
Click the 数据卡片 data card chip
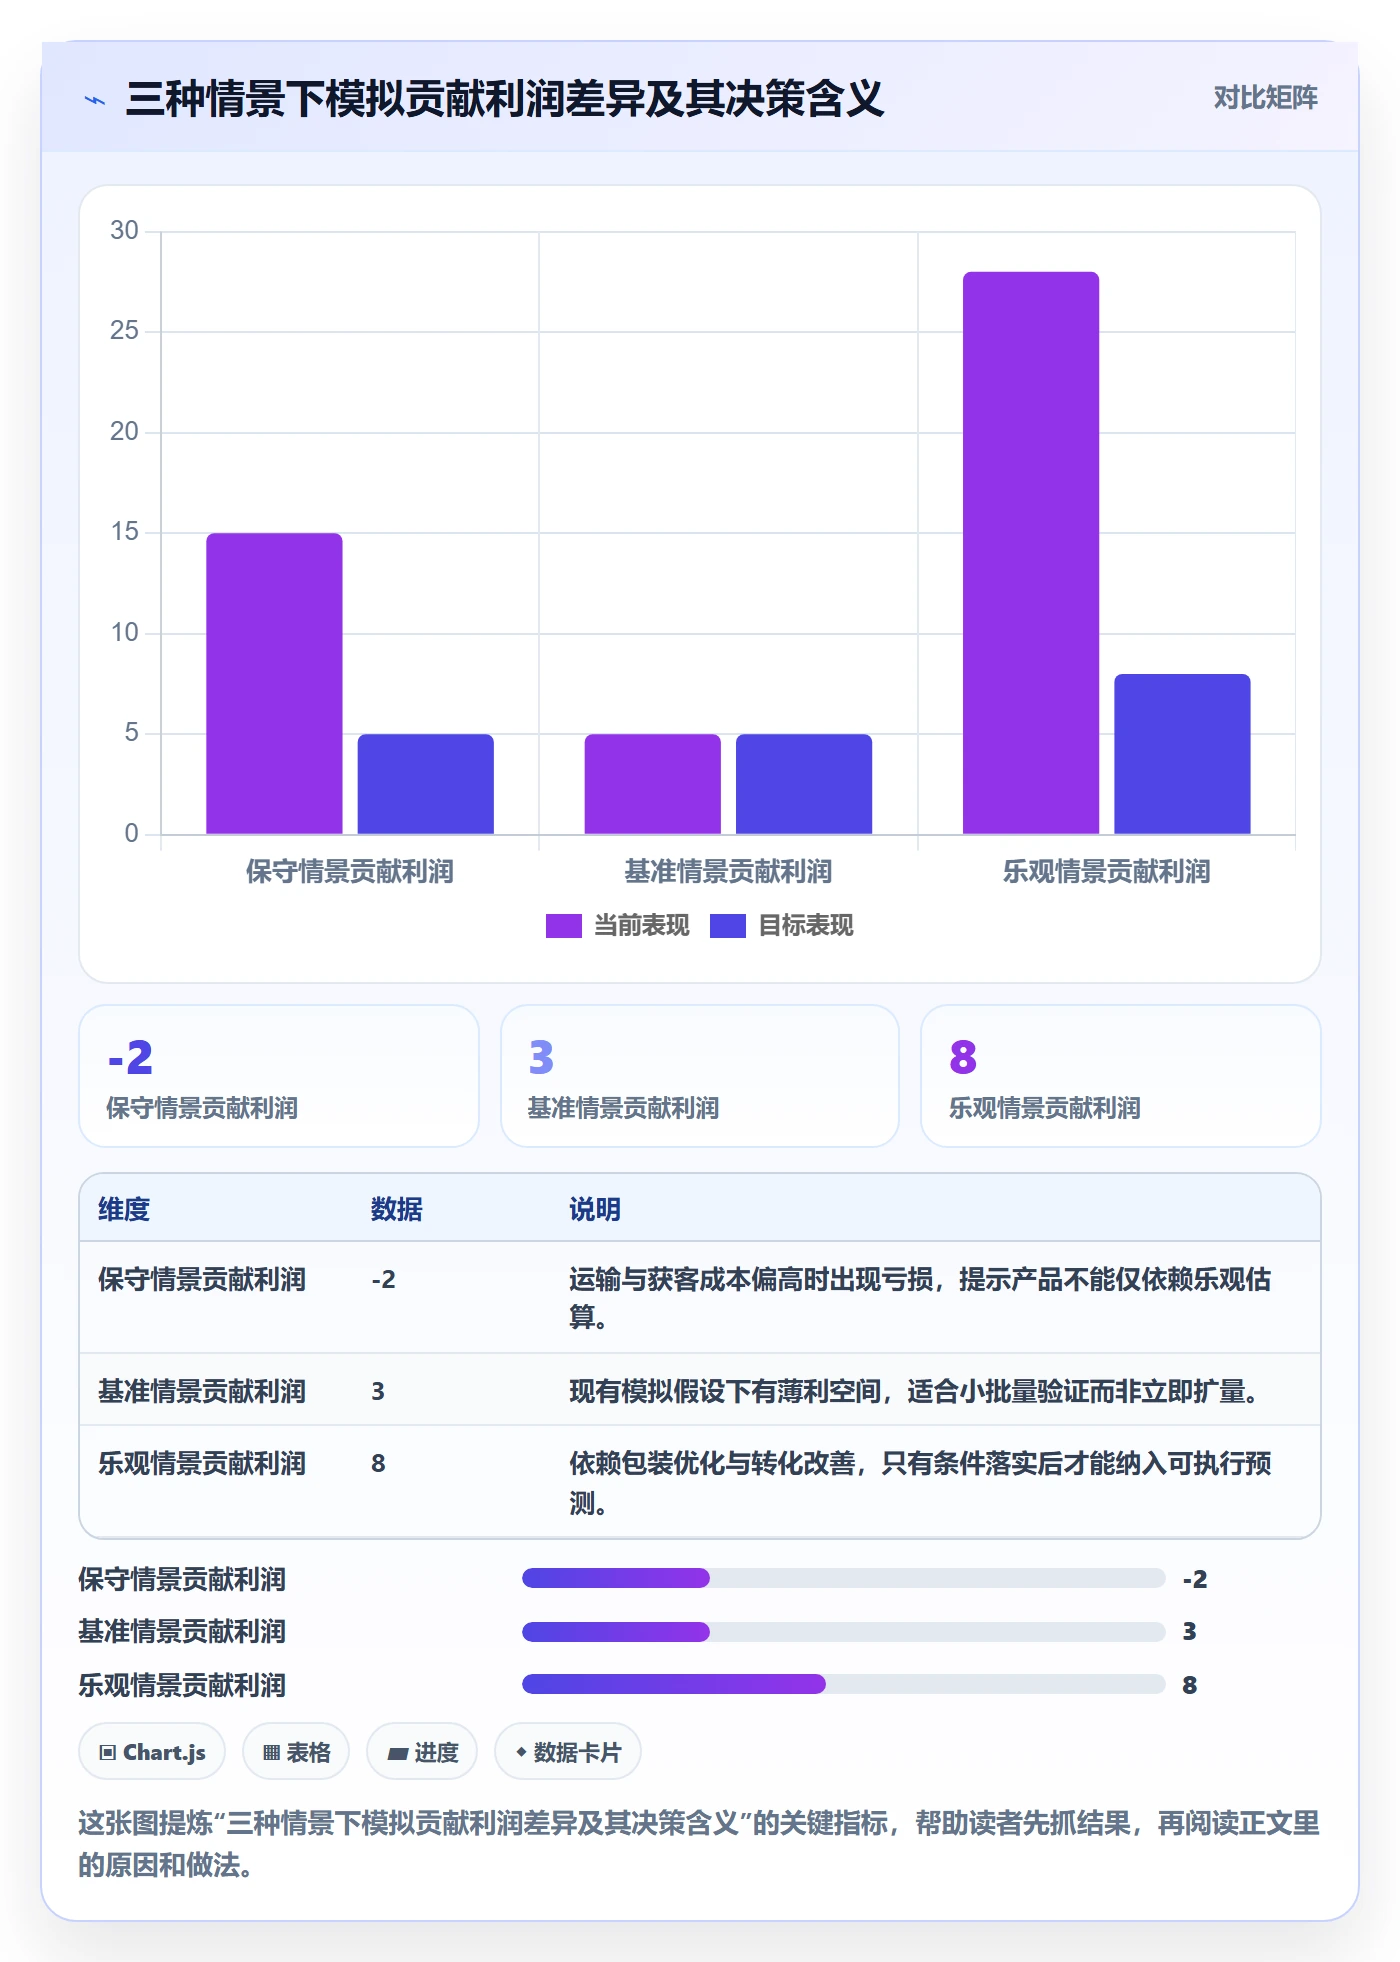point(568,1752)
